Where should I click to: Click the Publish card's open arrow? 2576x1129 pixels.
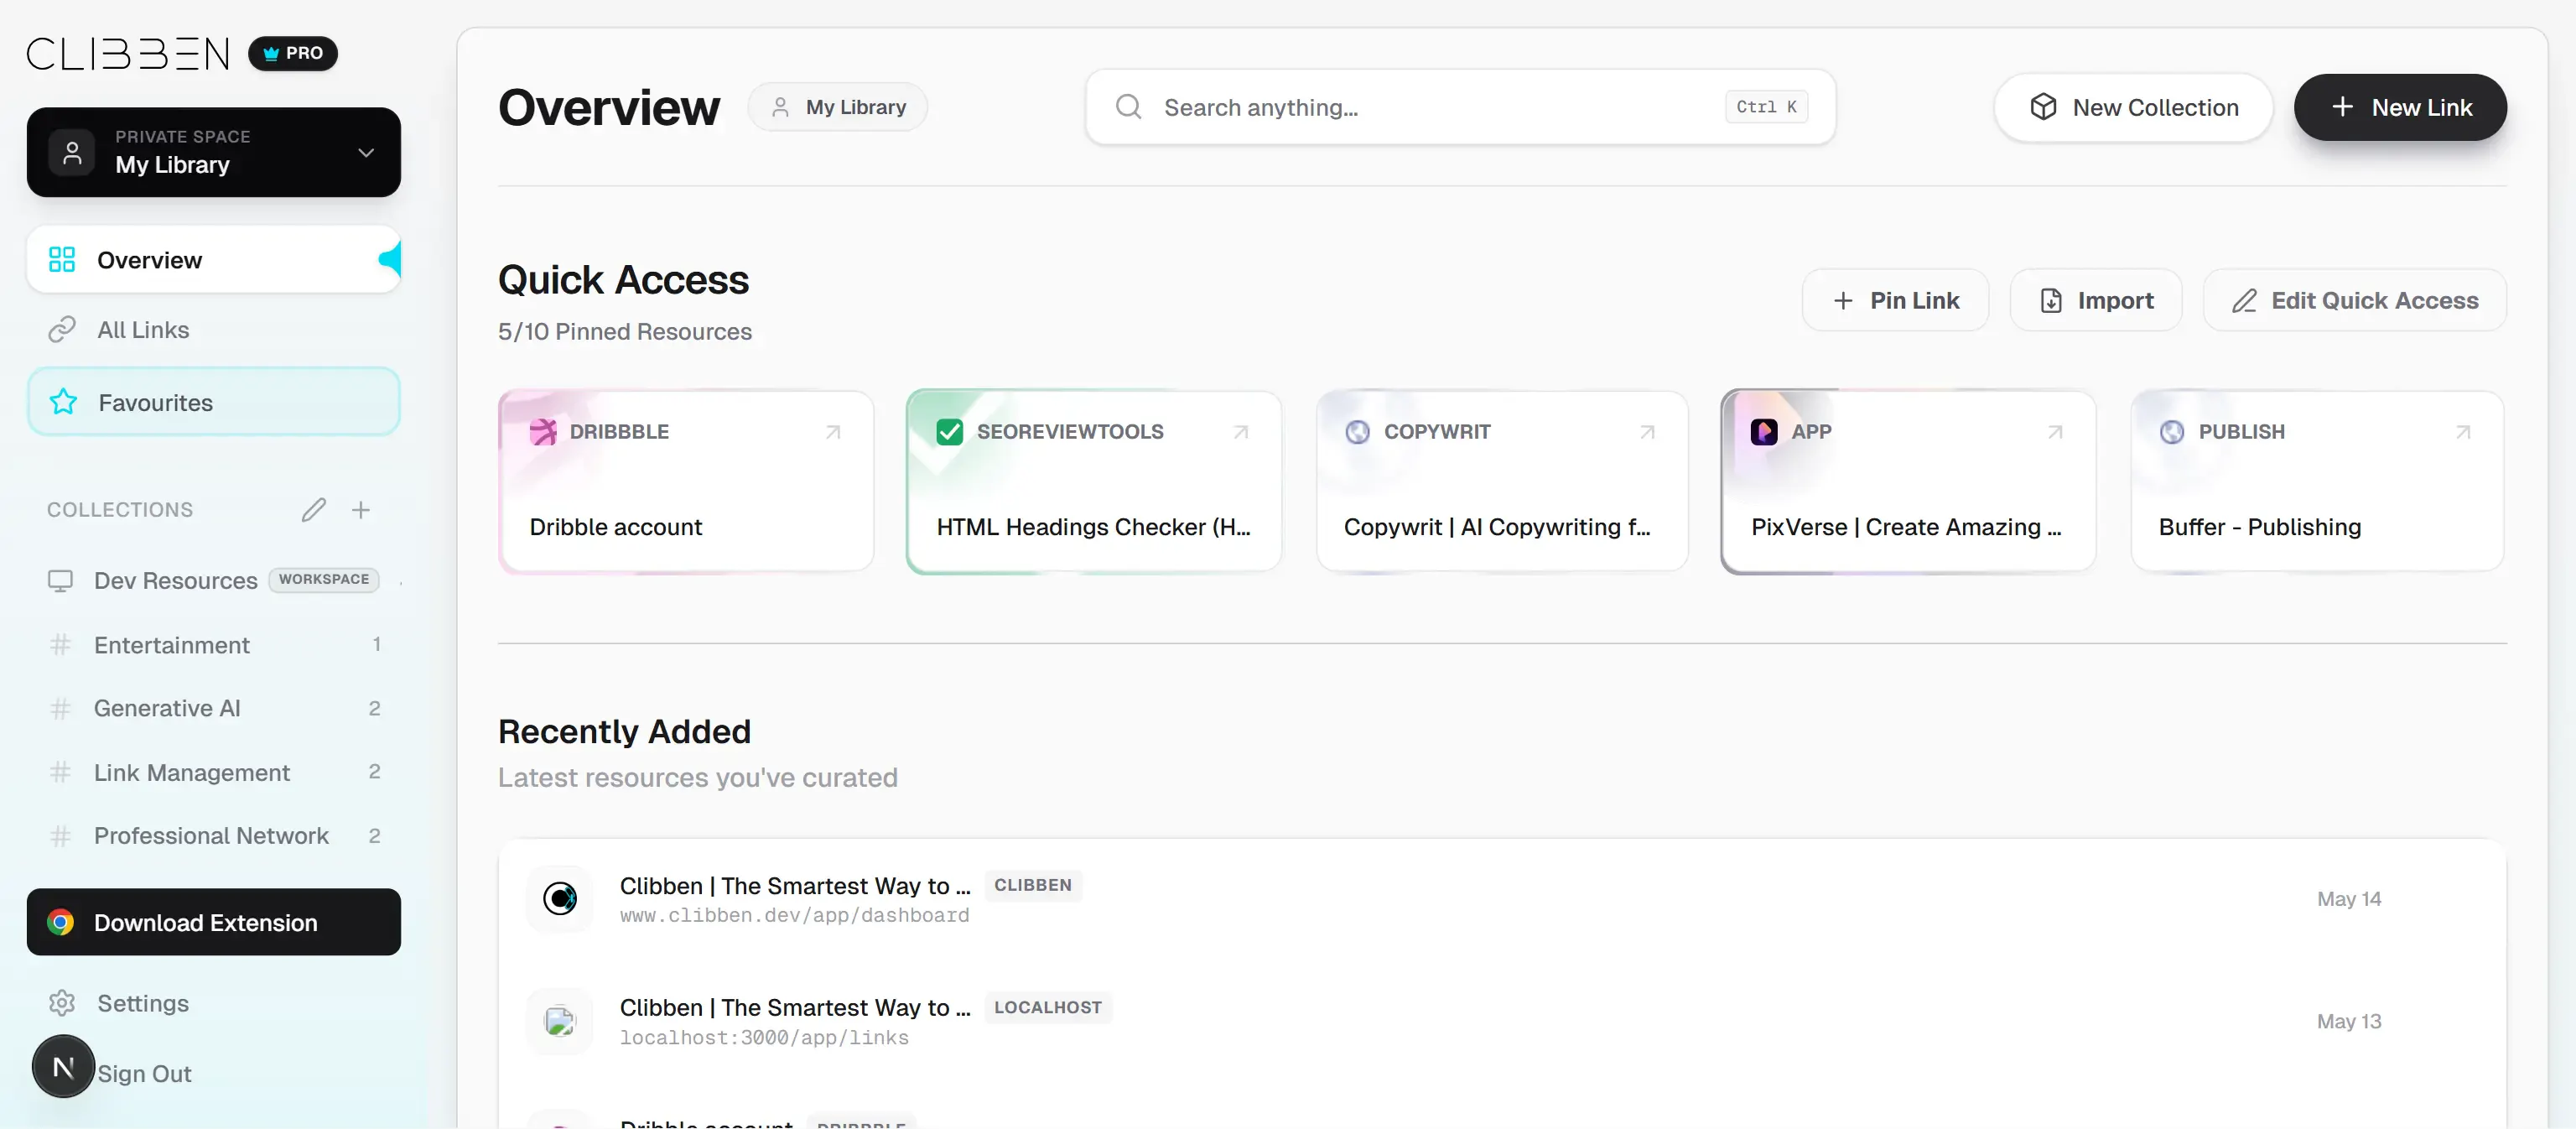[2463, 432]
